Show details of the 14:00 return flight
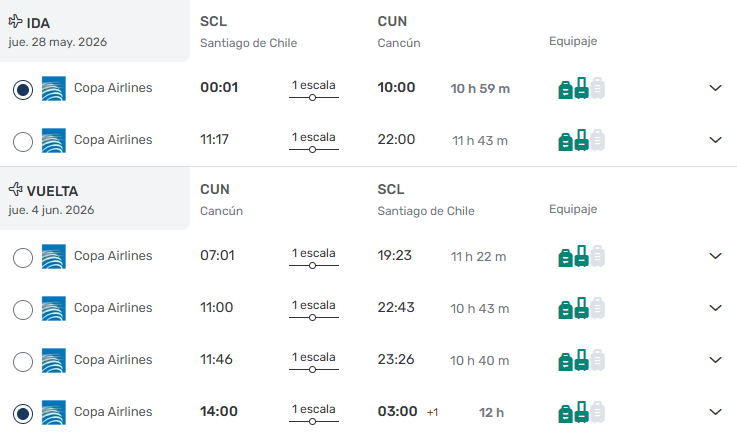 [x=715, y=412]
